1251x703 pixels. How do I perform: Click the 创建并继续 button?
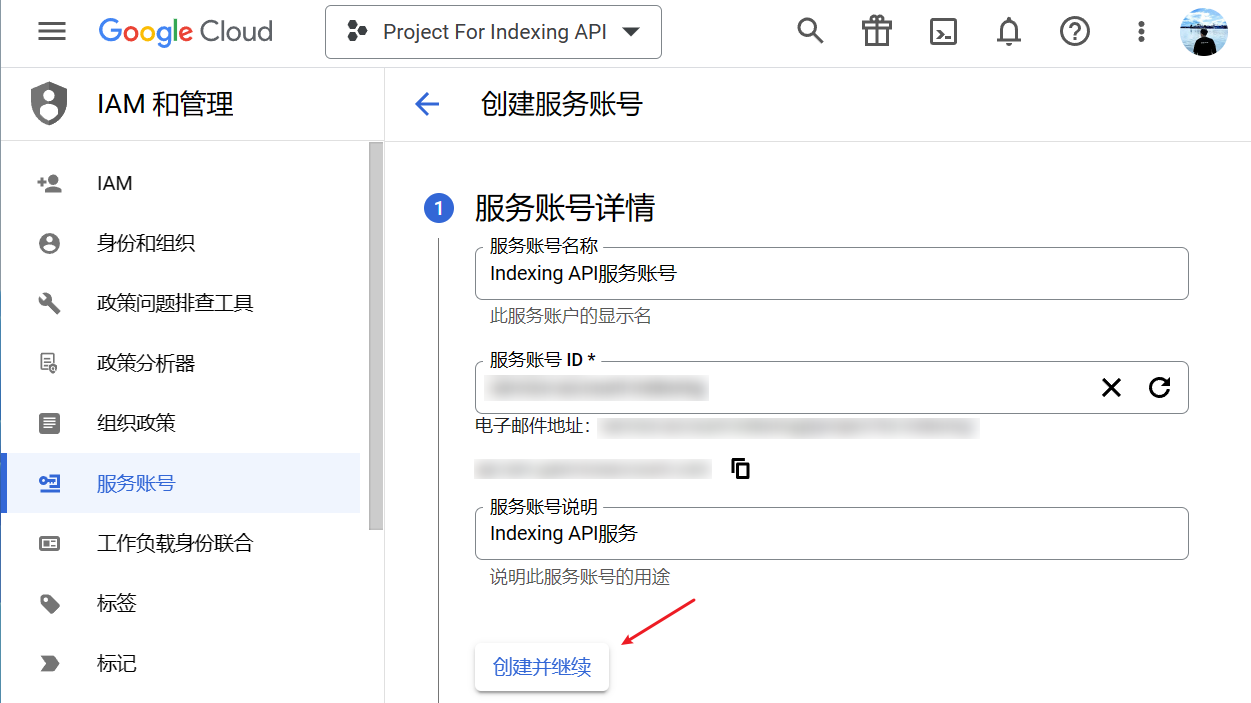pos(542,667)
